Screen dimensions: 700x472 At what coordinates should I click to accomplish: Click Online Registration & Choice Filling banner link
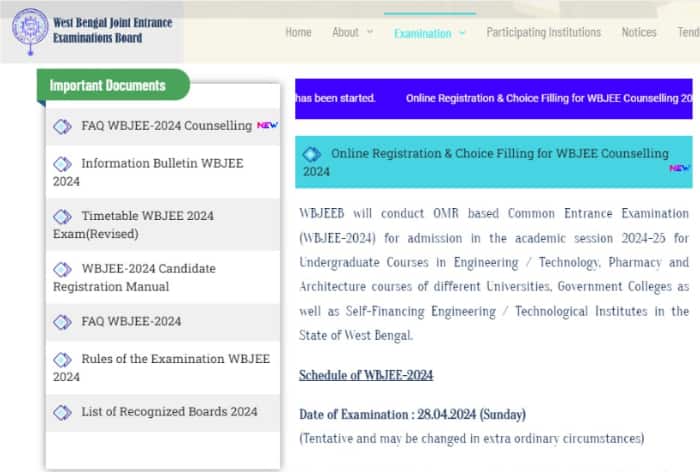click(499, 154)
